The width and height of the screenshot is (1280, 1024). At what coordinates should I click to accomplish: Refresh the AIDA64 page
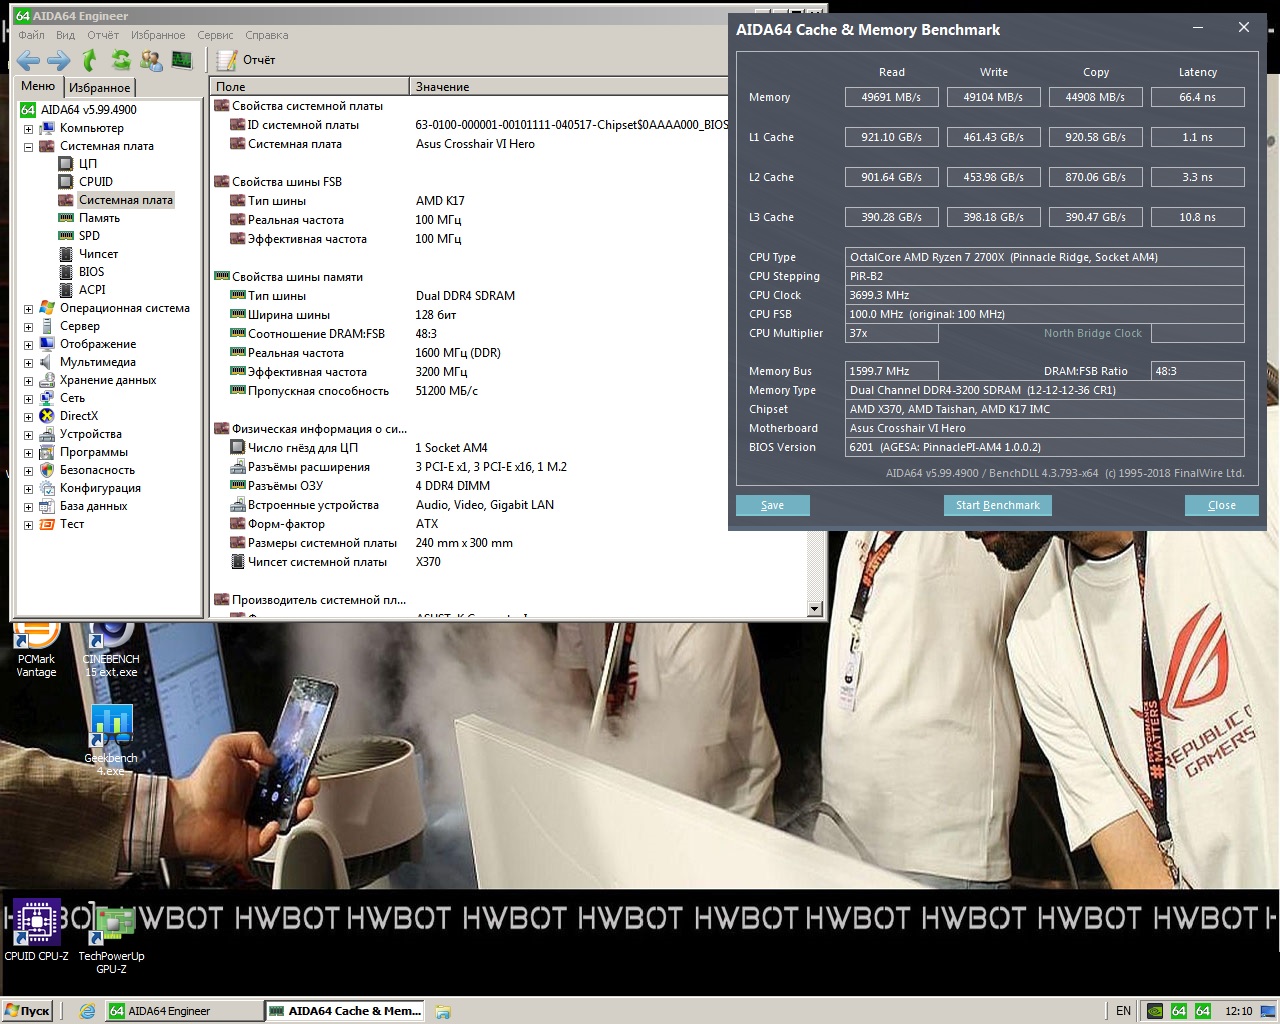pos(121,60)
